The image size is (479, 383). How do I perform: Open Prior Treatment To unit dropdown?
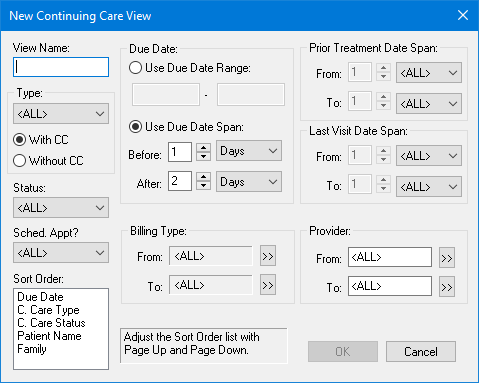(x=429, y=104)
